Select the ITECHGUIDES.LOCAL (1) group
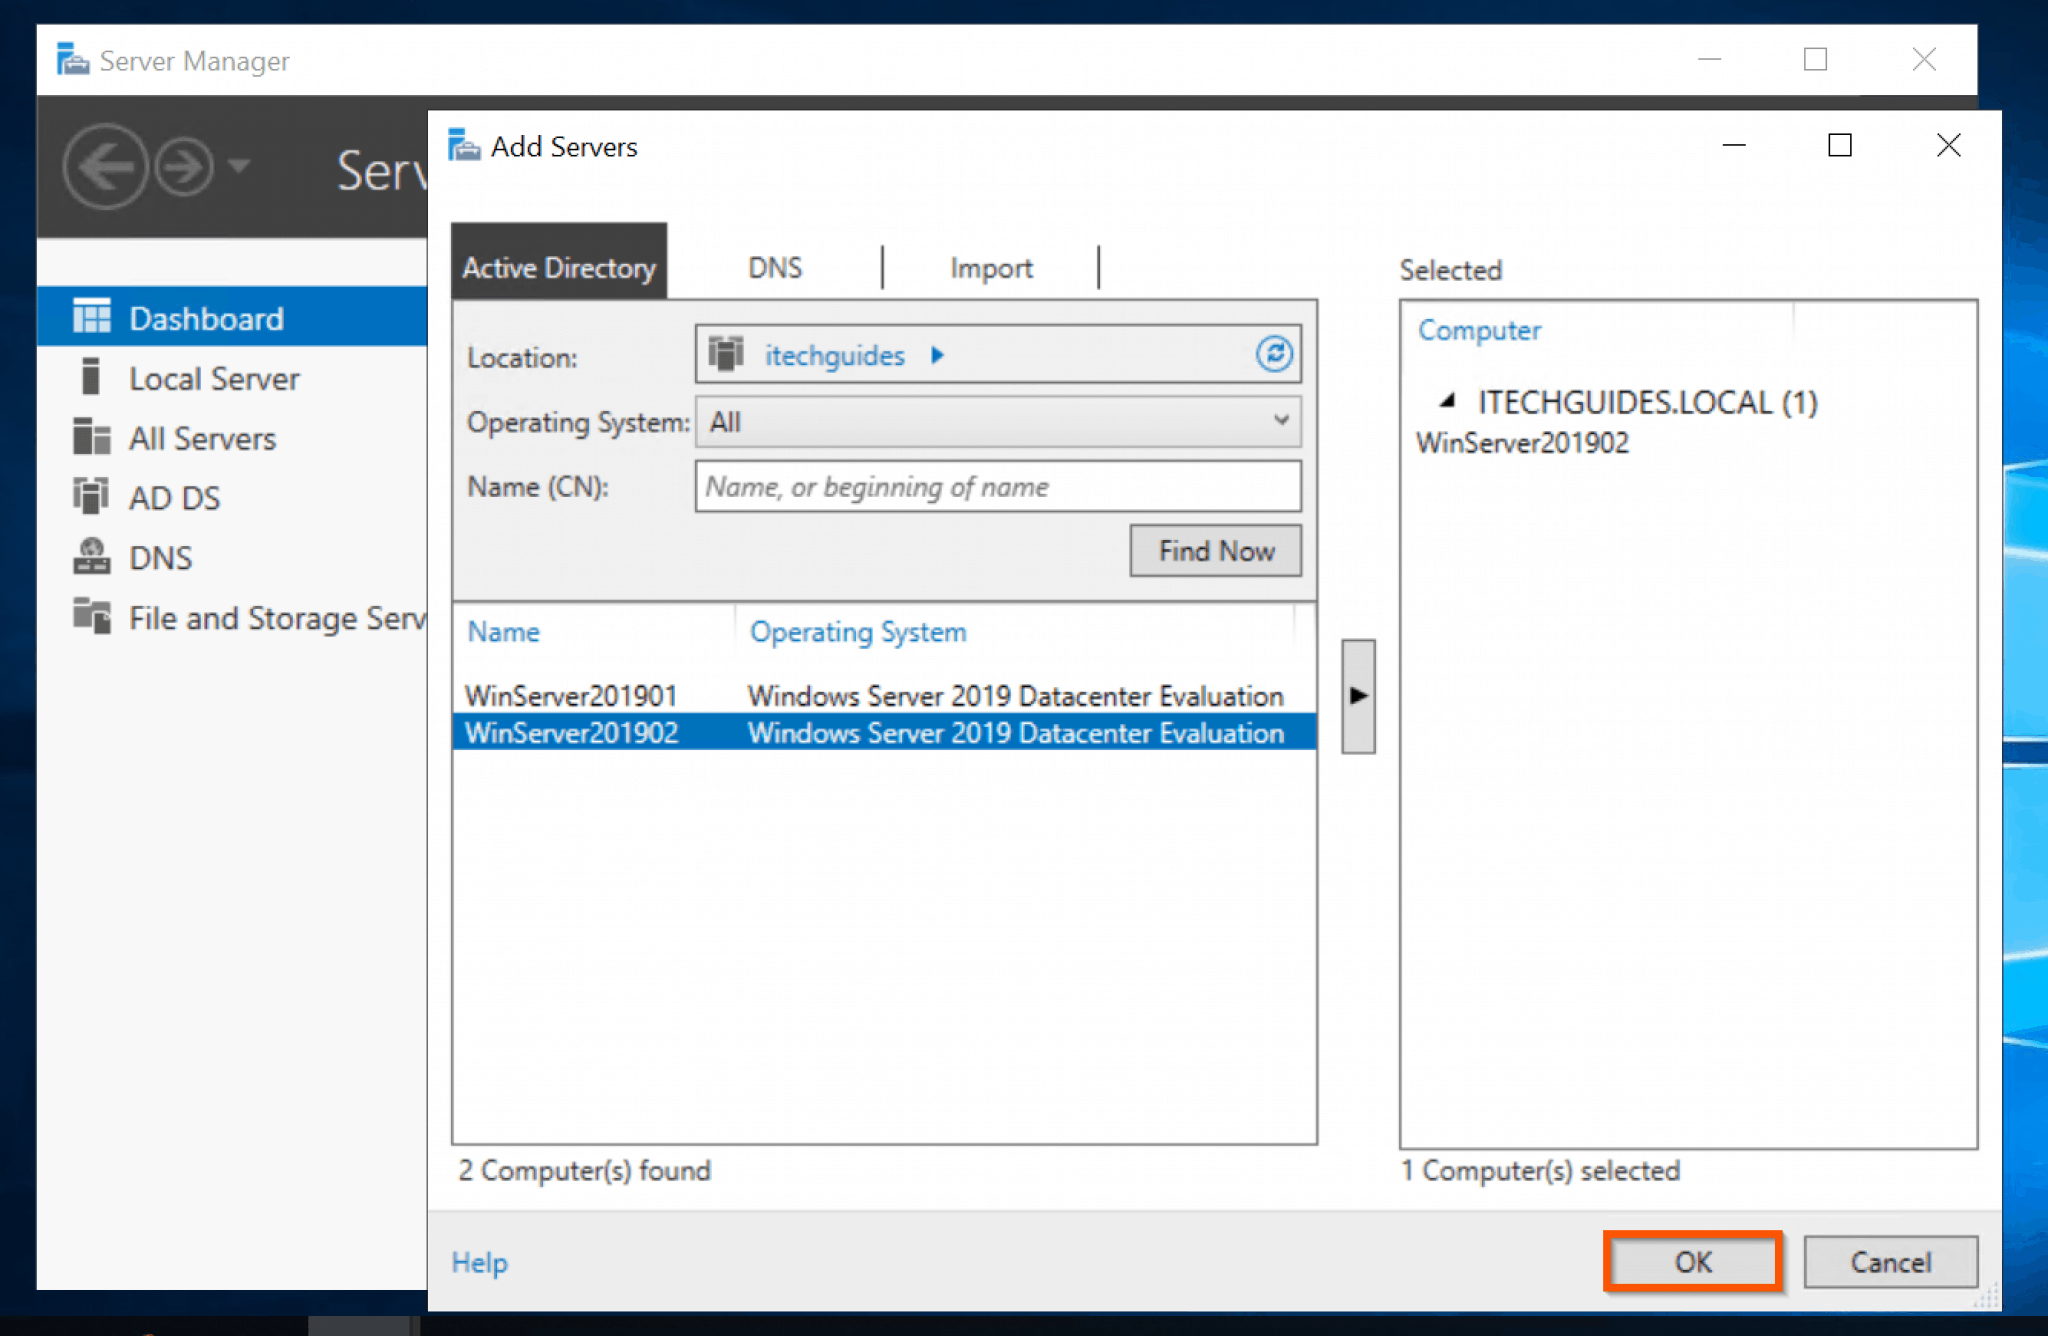The image size is (2048, 1336). click(x=1648, y=402)
